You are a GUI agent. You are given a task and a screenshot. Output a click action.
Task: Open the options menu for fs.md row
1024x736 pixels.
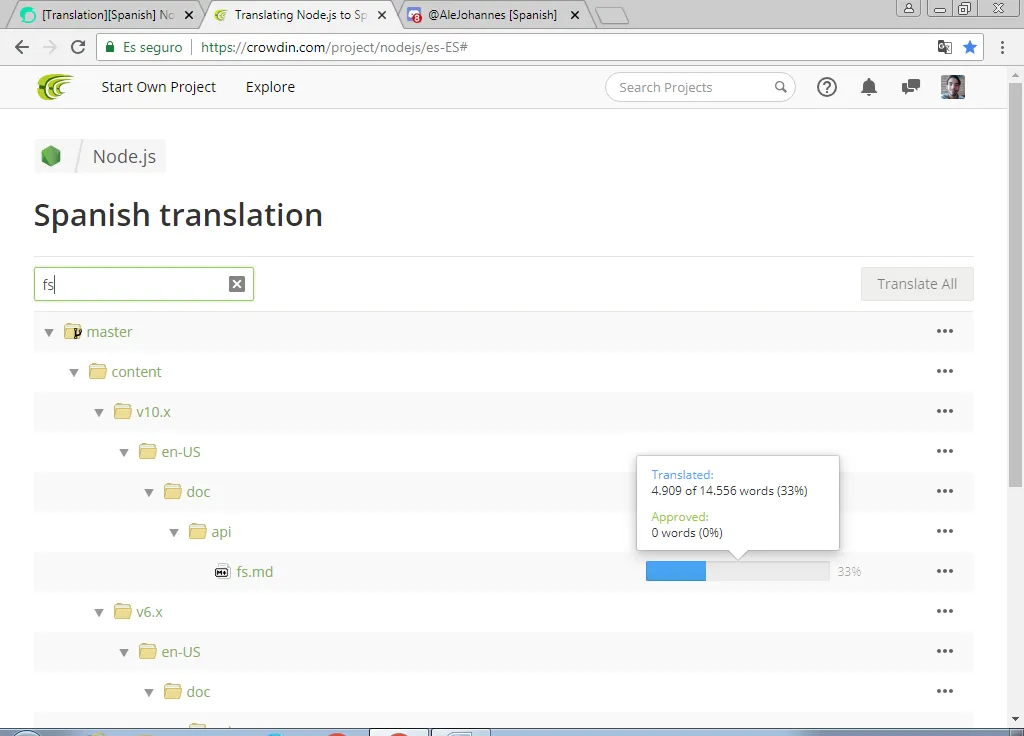pyautogui.click(x=945, y=571)
